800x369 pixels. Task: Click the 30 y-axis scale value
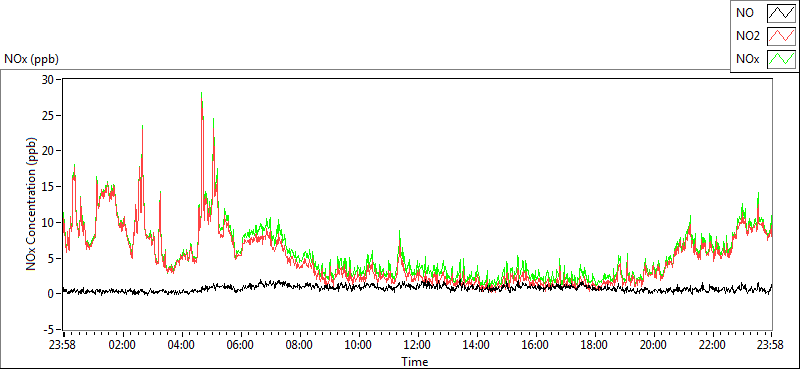(48, 80)
